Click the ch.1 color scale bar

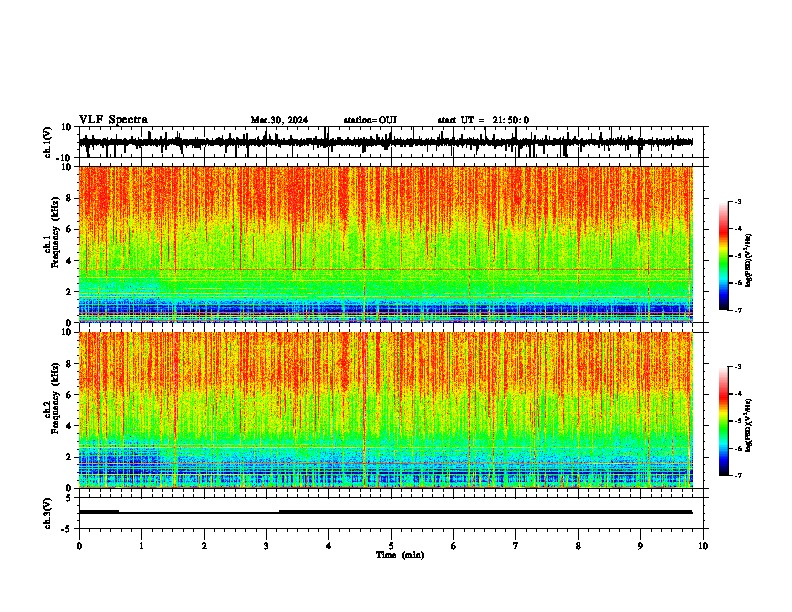[x=724, y=256]
